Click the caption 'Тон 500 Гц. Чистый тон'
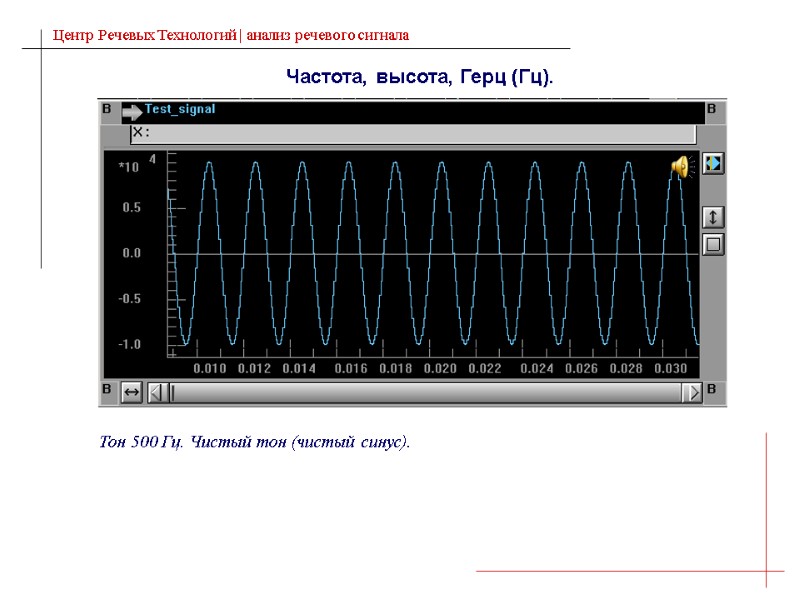Screen dimensions: 800x600 [x=194, y=441]
